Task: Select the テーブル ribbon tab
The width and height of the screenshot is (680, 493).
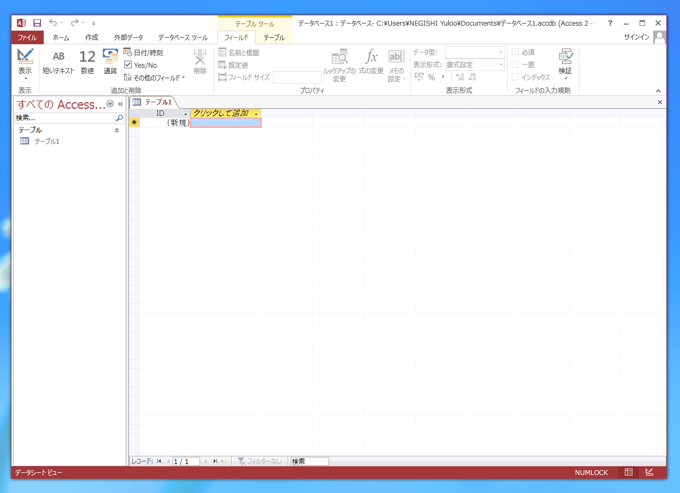Action: click(x=274, y=38)
